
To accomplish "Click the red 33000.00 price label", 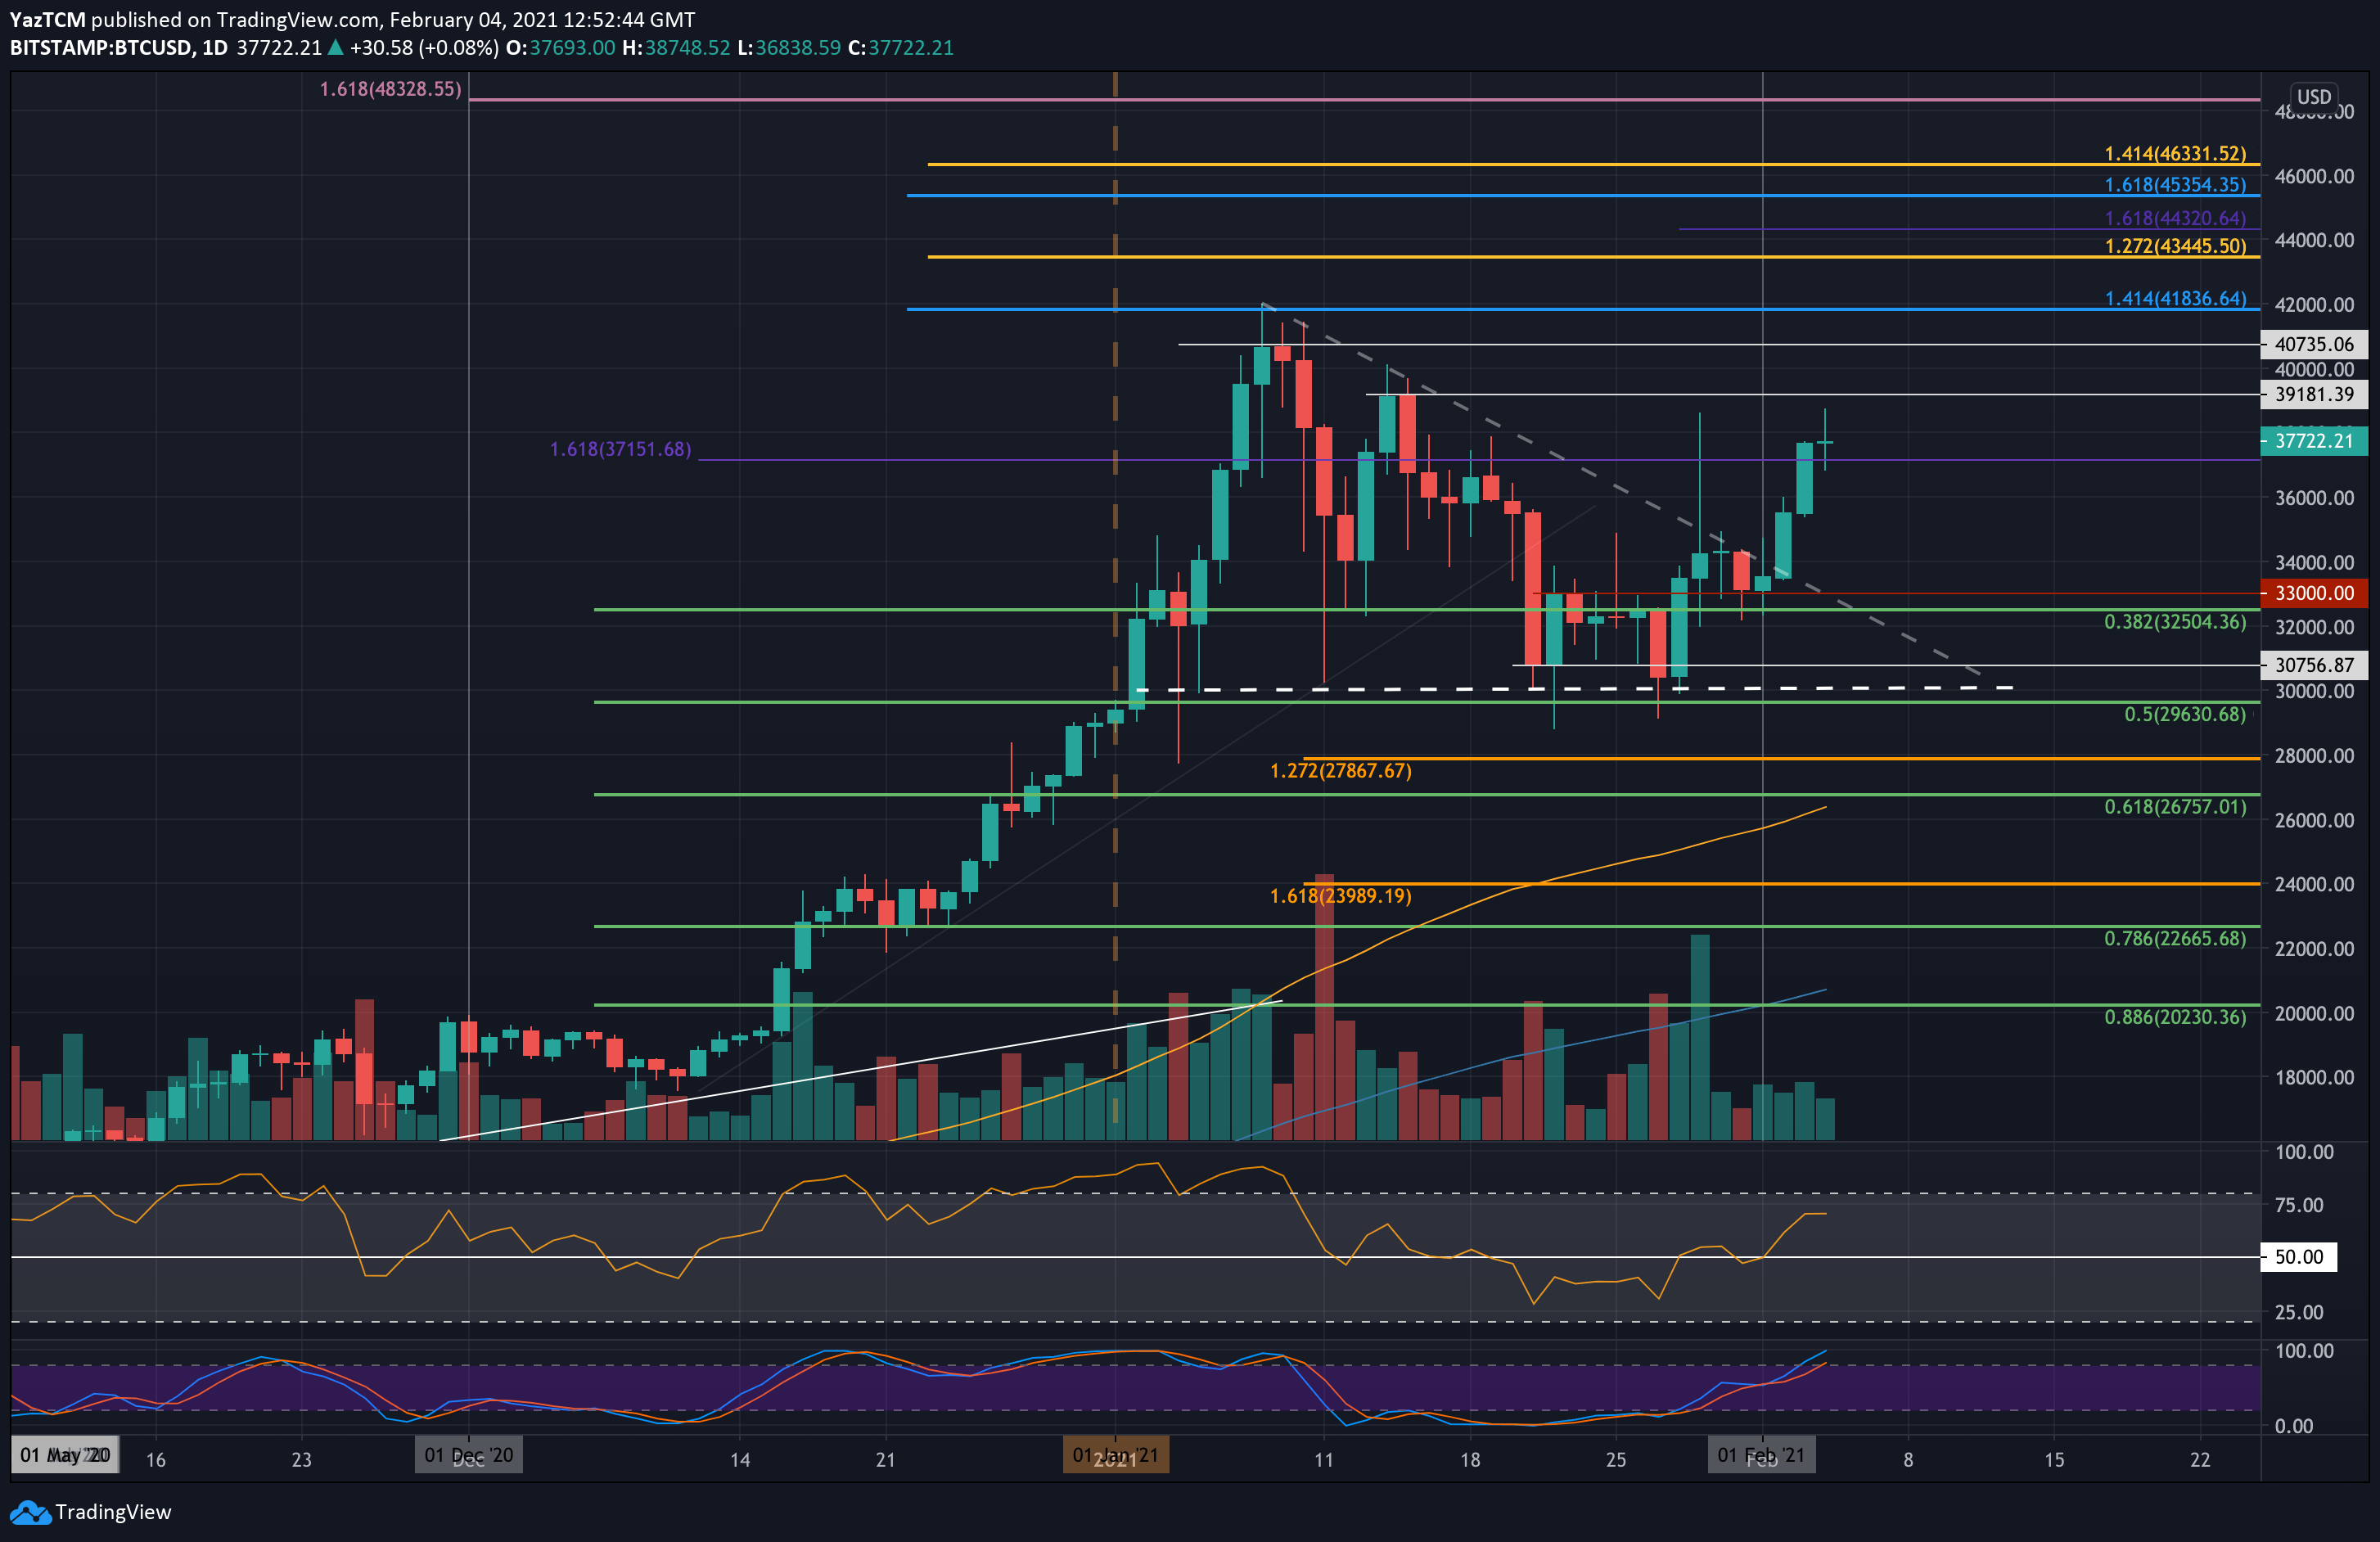I will pyautogui.click(x=2313, y=593).
